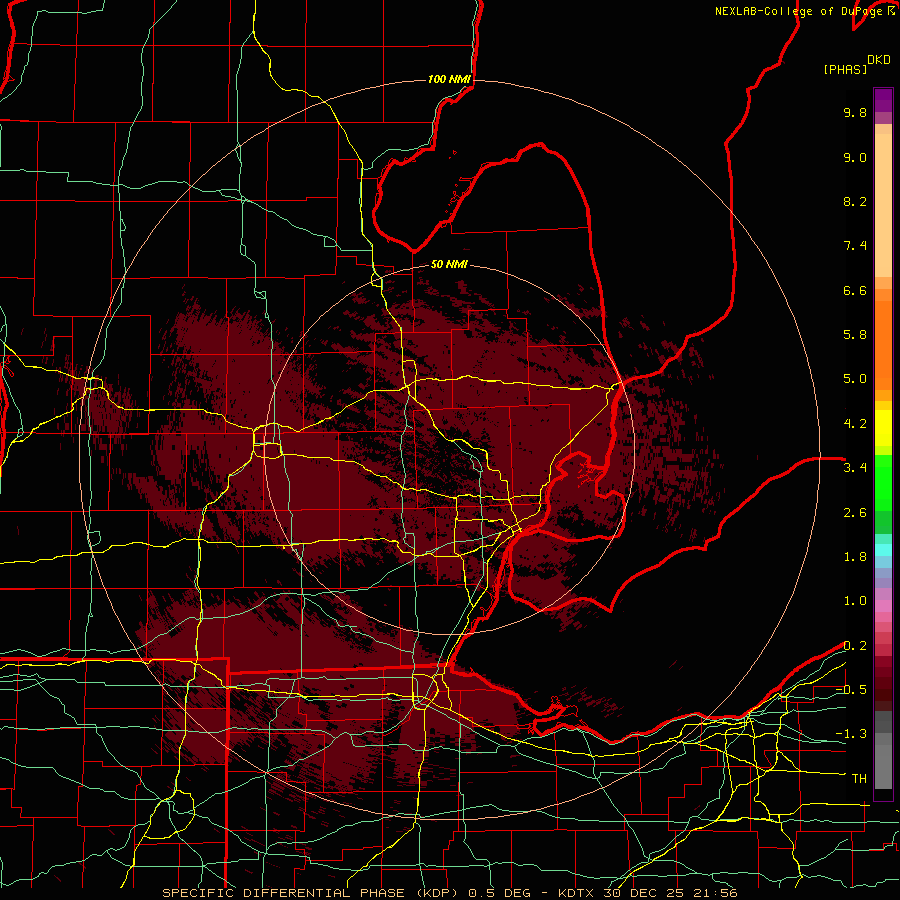The image size is (900, 900).
Task: Click the 8.2 legend value
Action: 855,201
